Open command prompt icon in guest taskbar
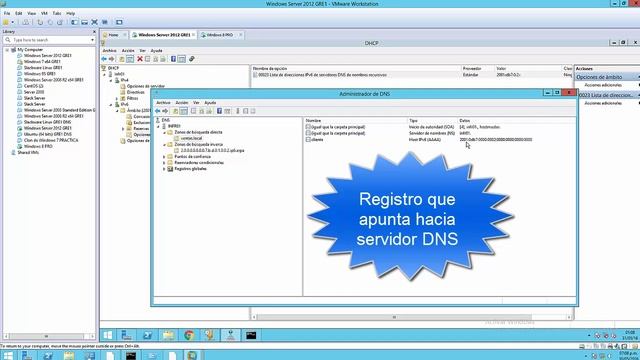This screenshot has height=360, width=640. pos(251,335)
